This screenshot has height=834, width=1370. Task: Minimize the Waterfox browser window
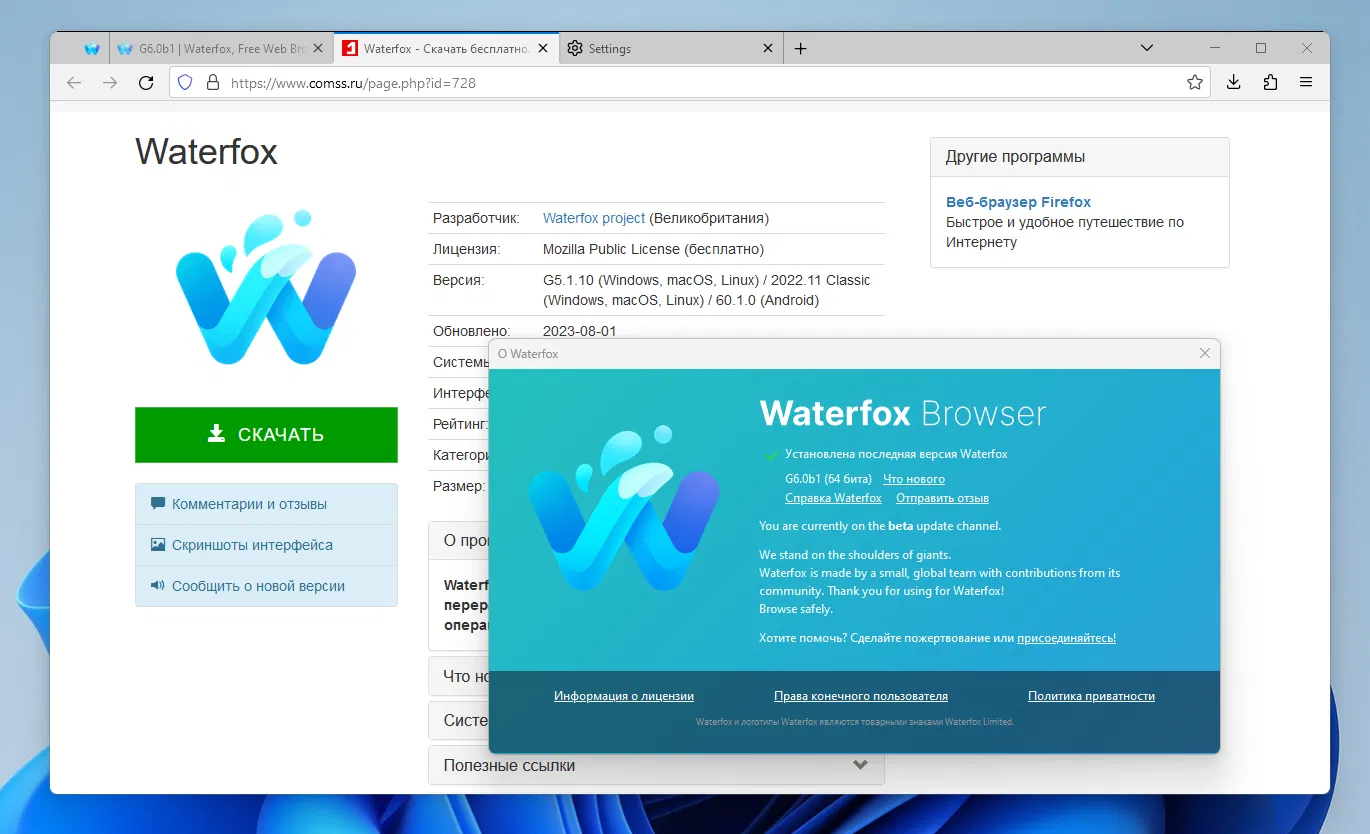[x=1215, y=48]
